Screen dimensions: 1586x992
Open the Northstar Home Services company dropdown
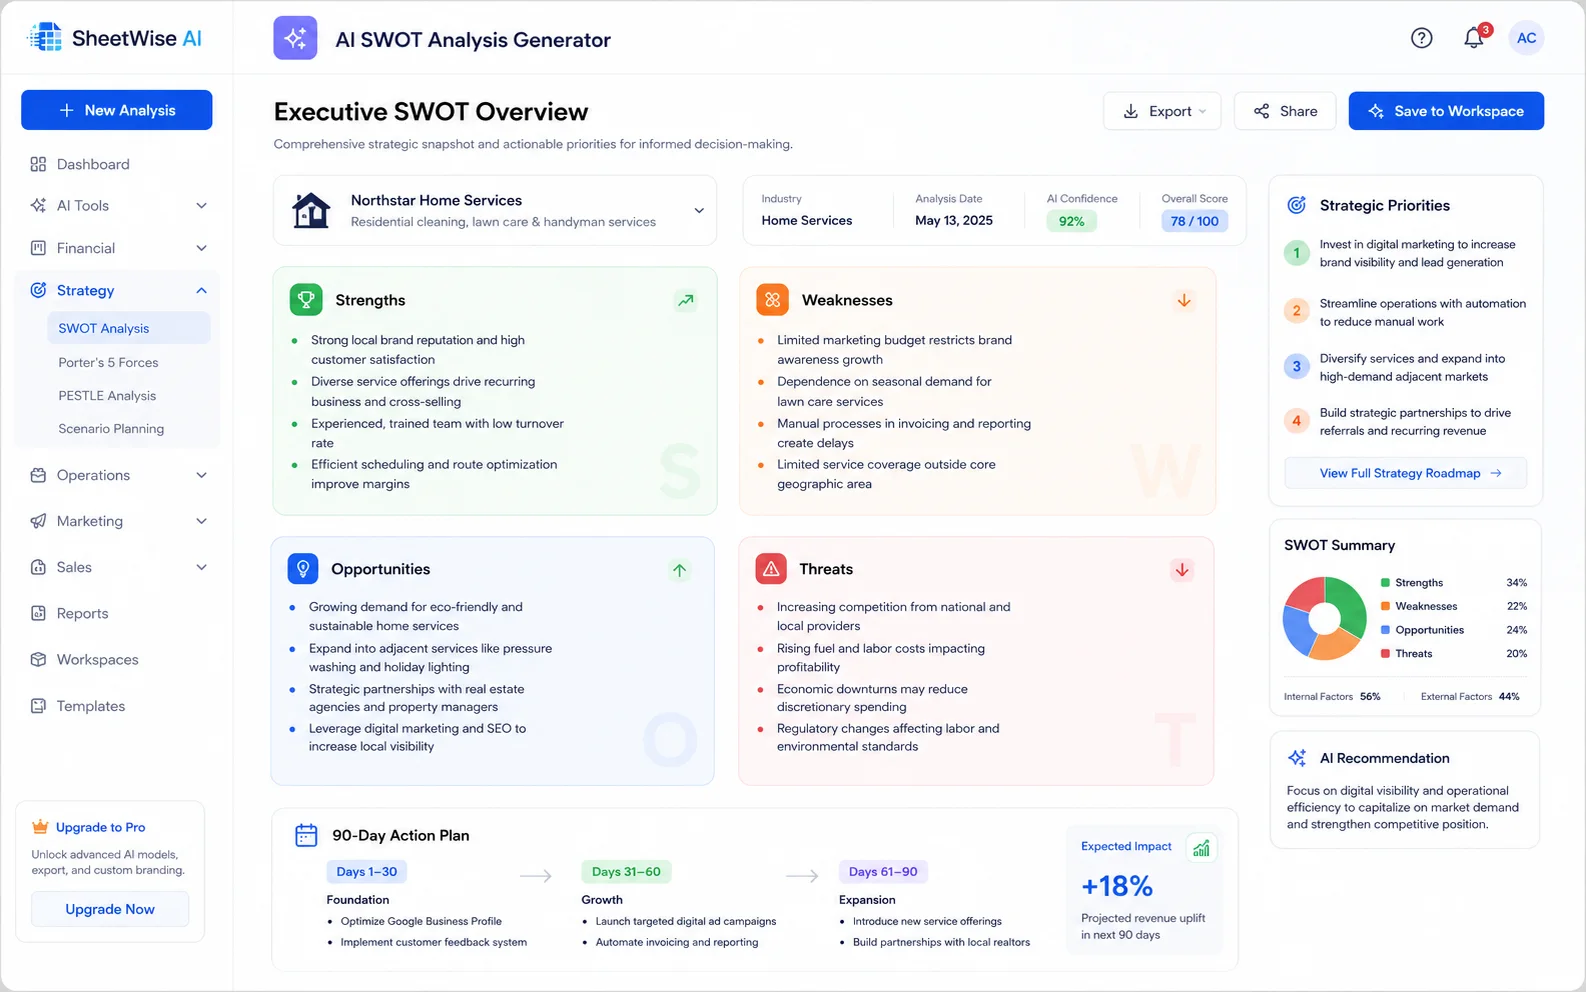pyautogui.click(x=495, y=210)
